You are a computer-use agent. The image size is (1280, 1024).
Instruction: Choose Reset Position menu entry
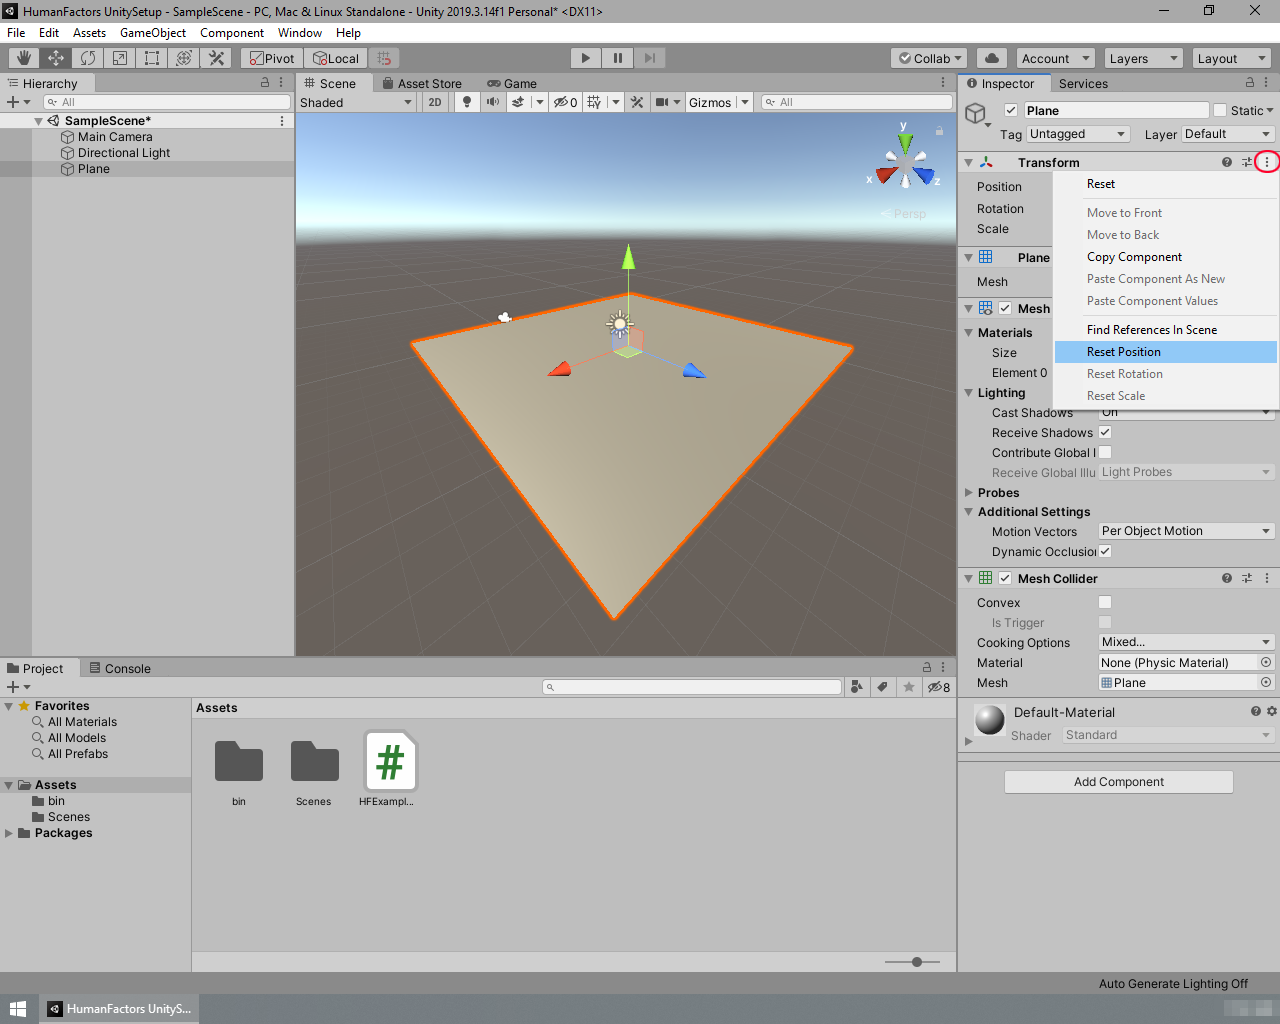1166,352
